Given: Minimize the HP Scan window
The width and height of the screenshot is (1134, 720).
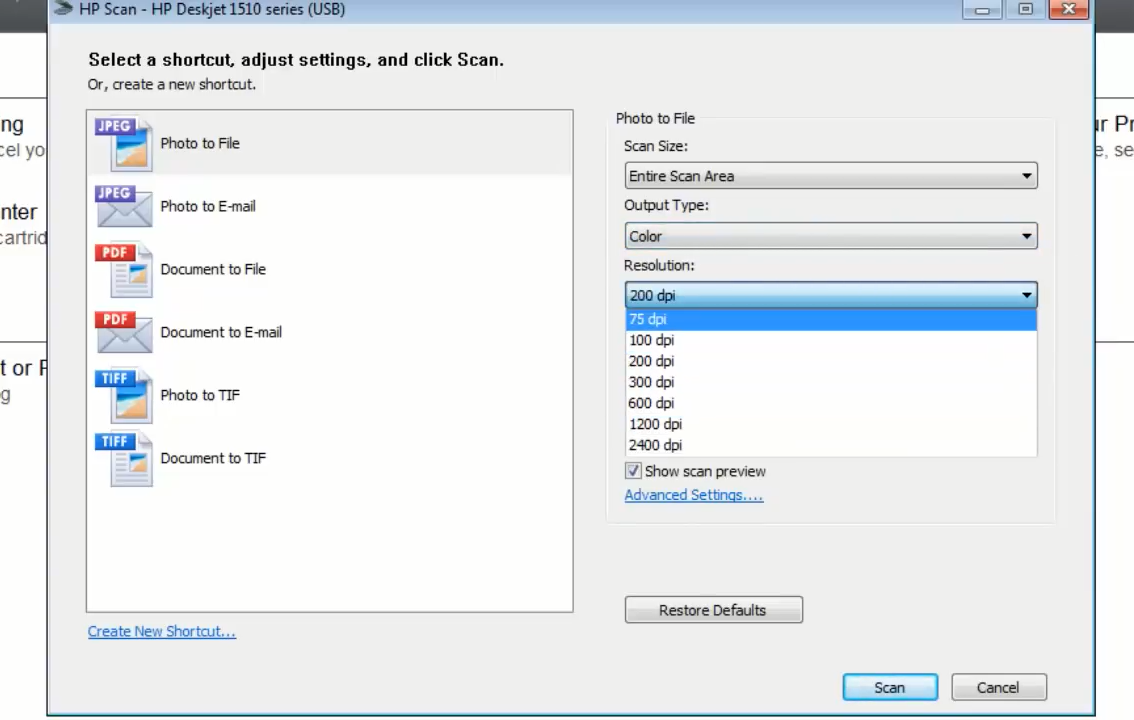Looking at the screenshot, I should click(x=981, y=9).
